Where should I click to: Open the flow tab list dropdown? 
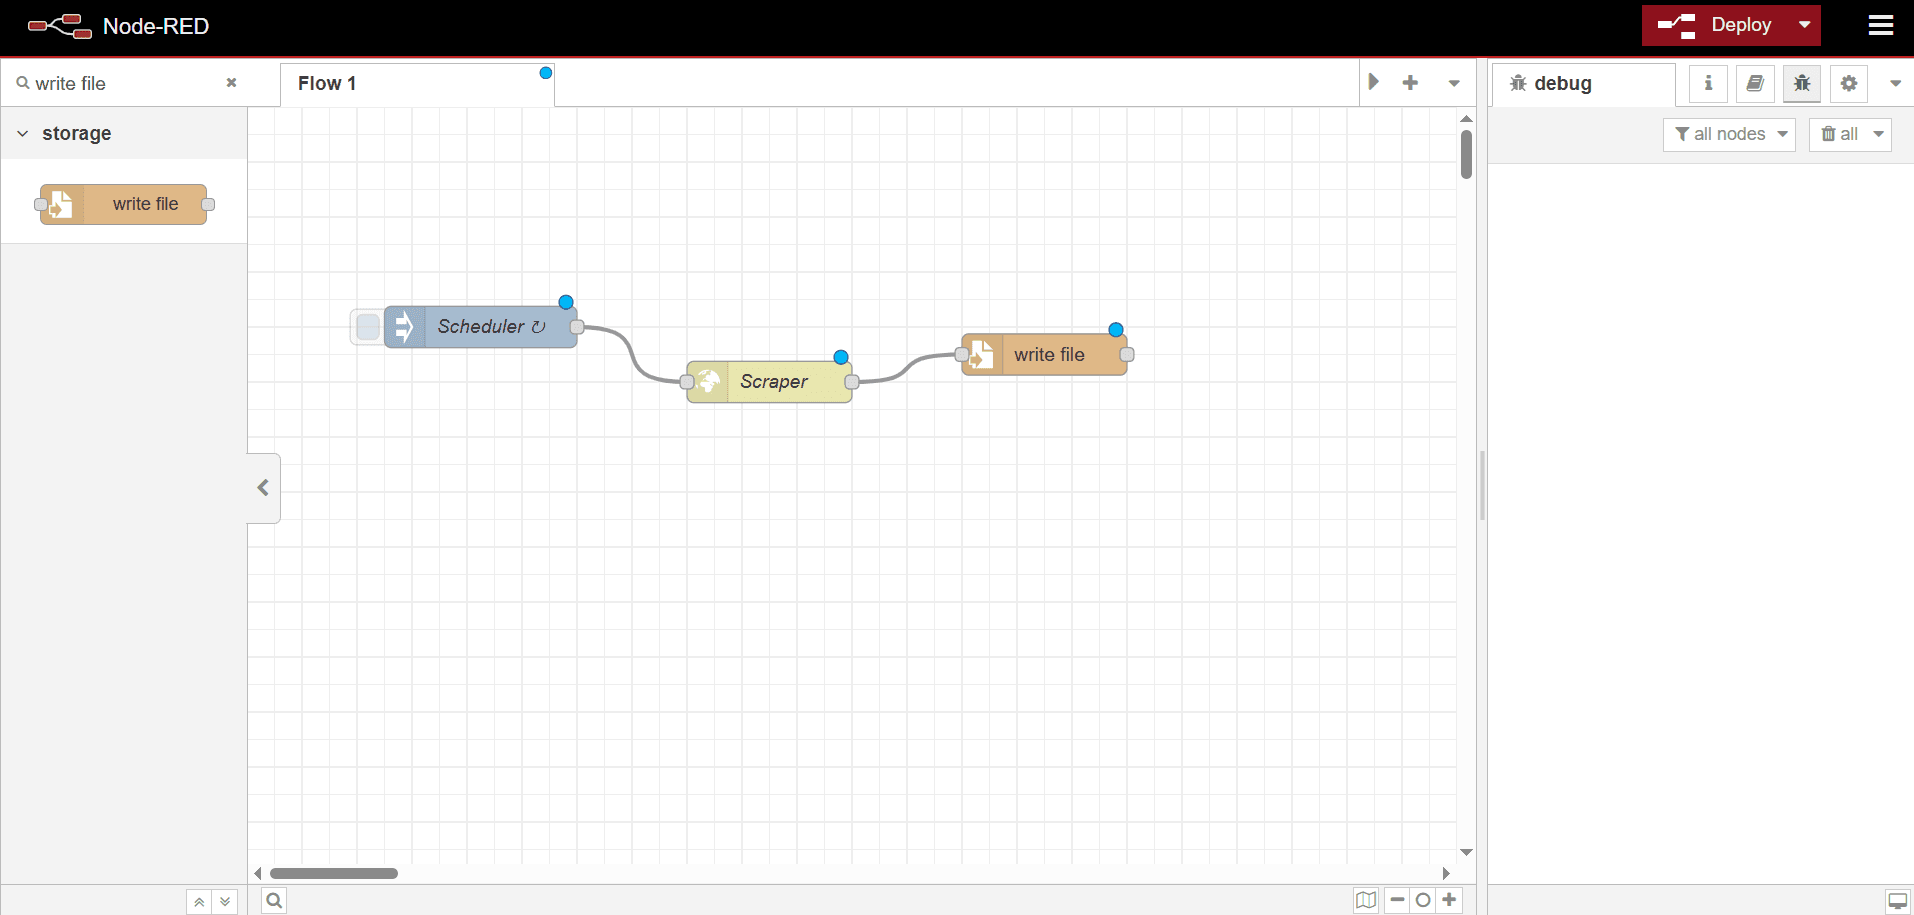(1454, 83)
